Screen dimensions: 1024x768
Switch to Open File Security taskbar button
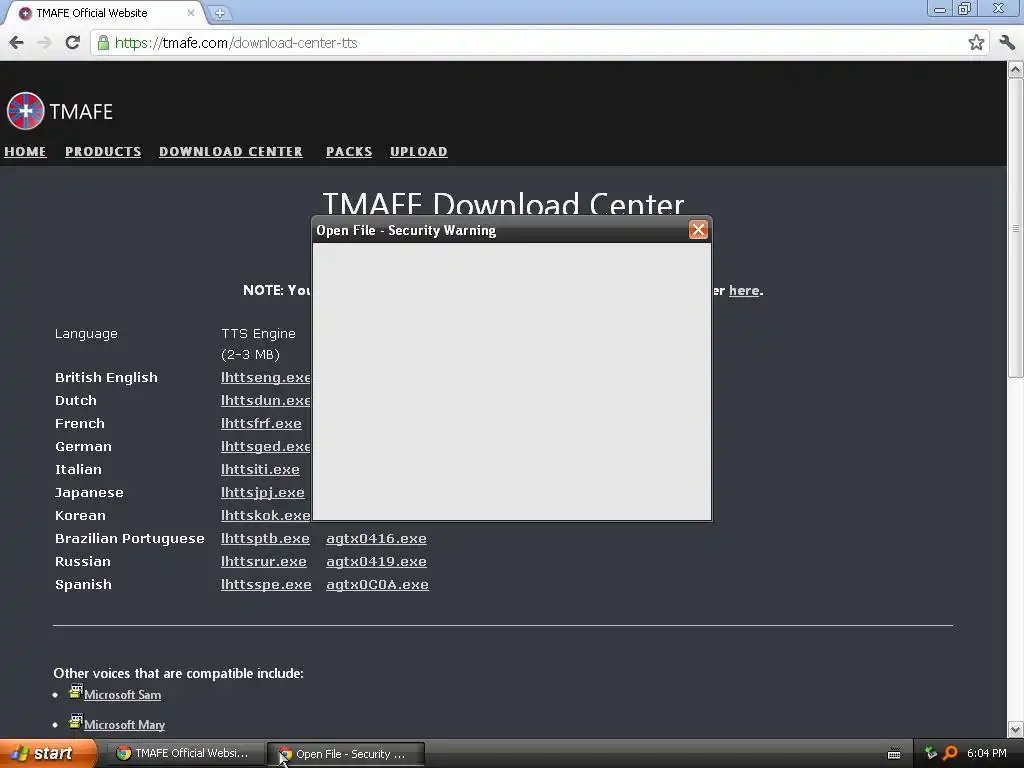click(x=346, y=754)
